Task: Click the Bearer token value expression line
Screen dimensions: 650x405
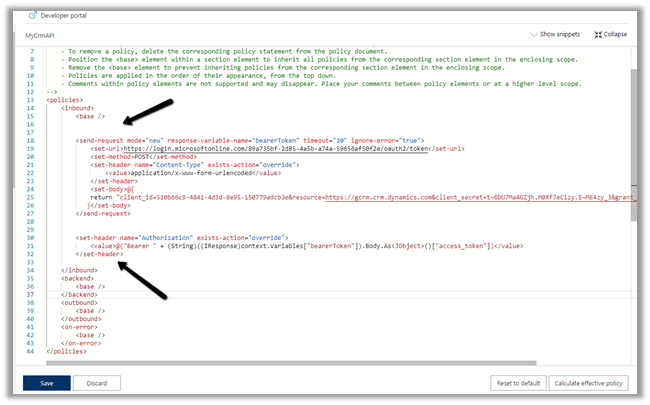Action: coord(300,245)
